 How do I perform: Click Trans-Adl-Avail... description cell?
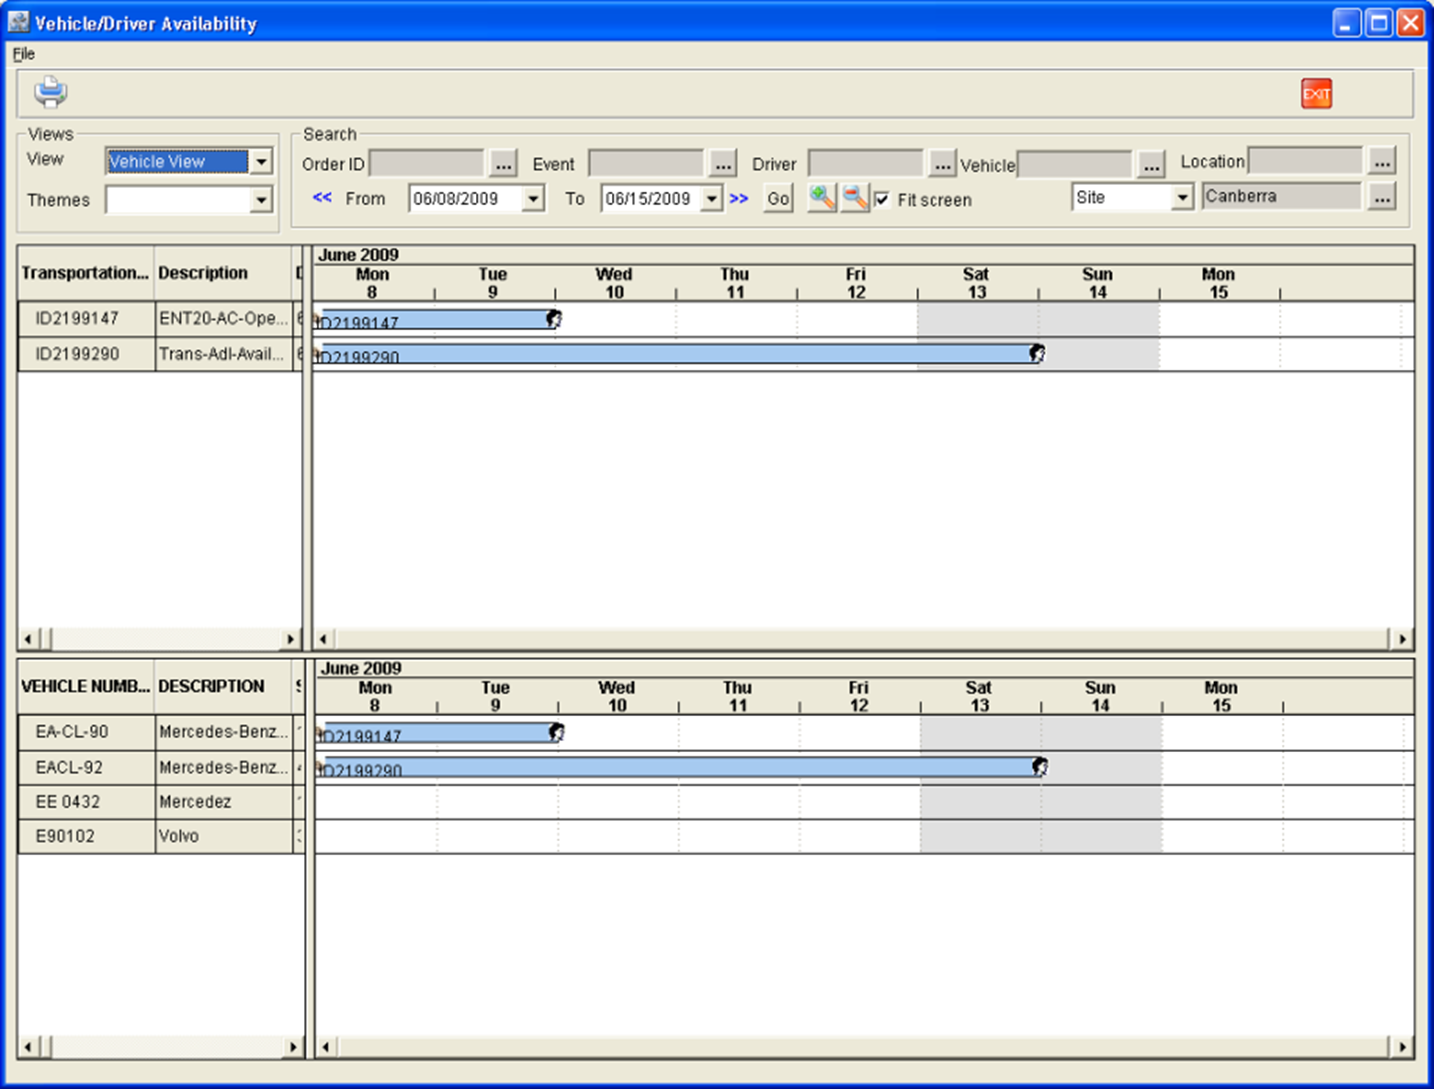click(223, 354)
